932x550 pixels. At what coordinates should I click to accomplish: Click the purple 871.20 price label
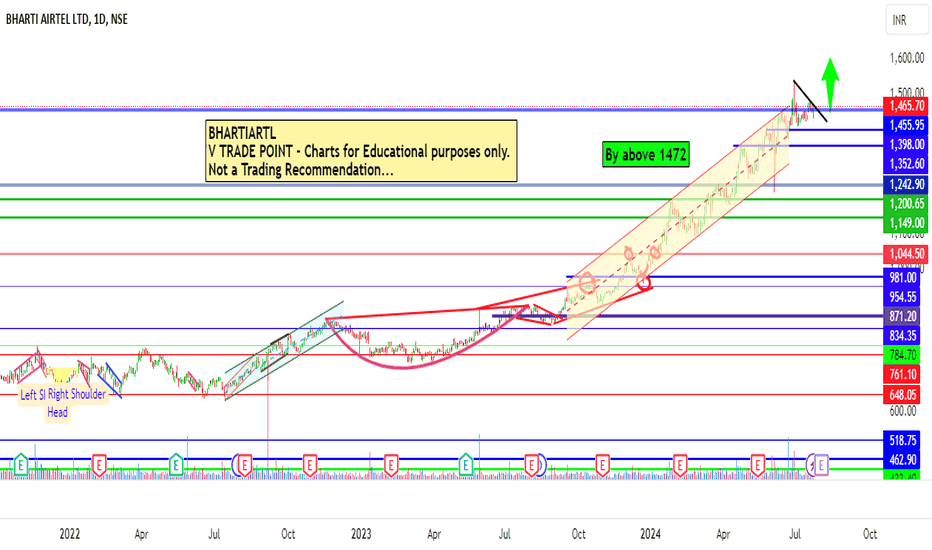coord(903,316)
